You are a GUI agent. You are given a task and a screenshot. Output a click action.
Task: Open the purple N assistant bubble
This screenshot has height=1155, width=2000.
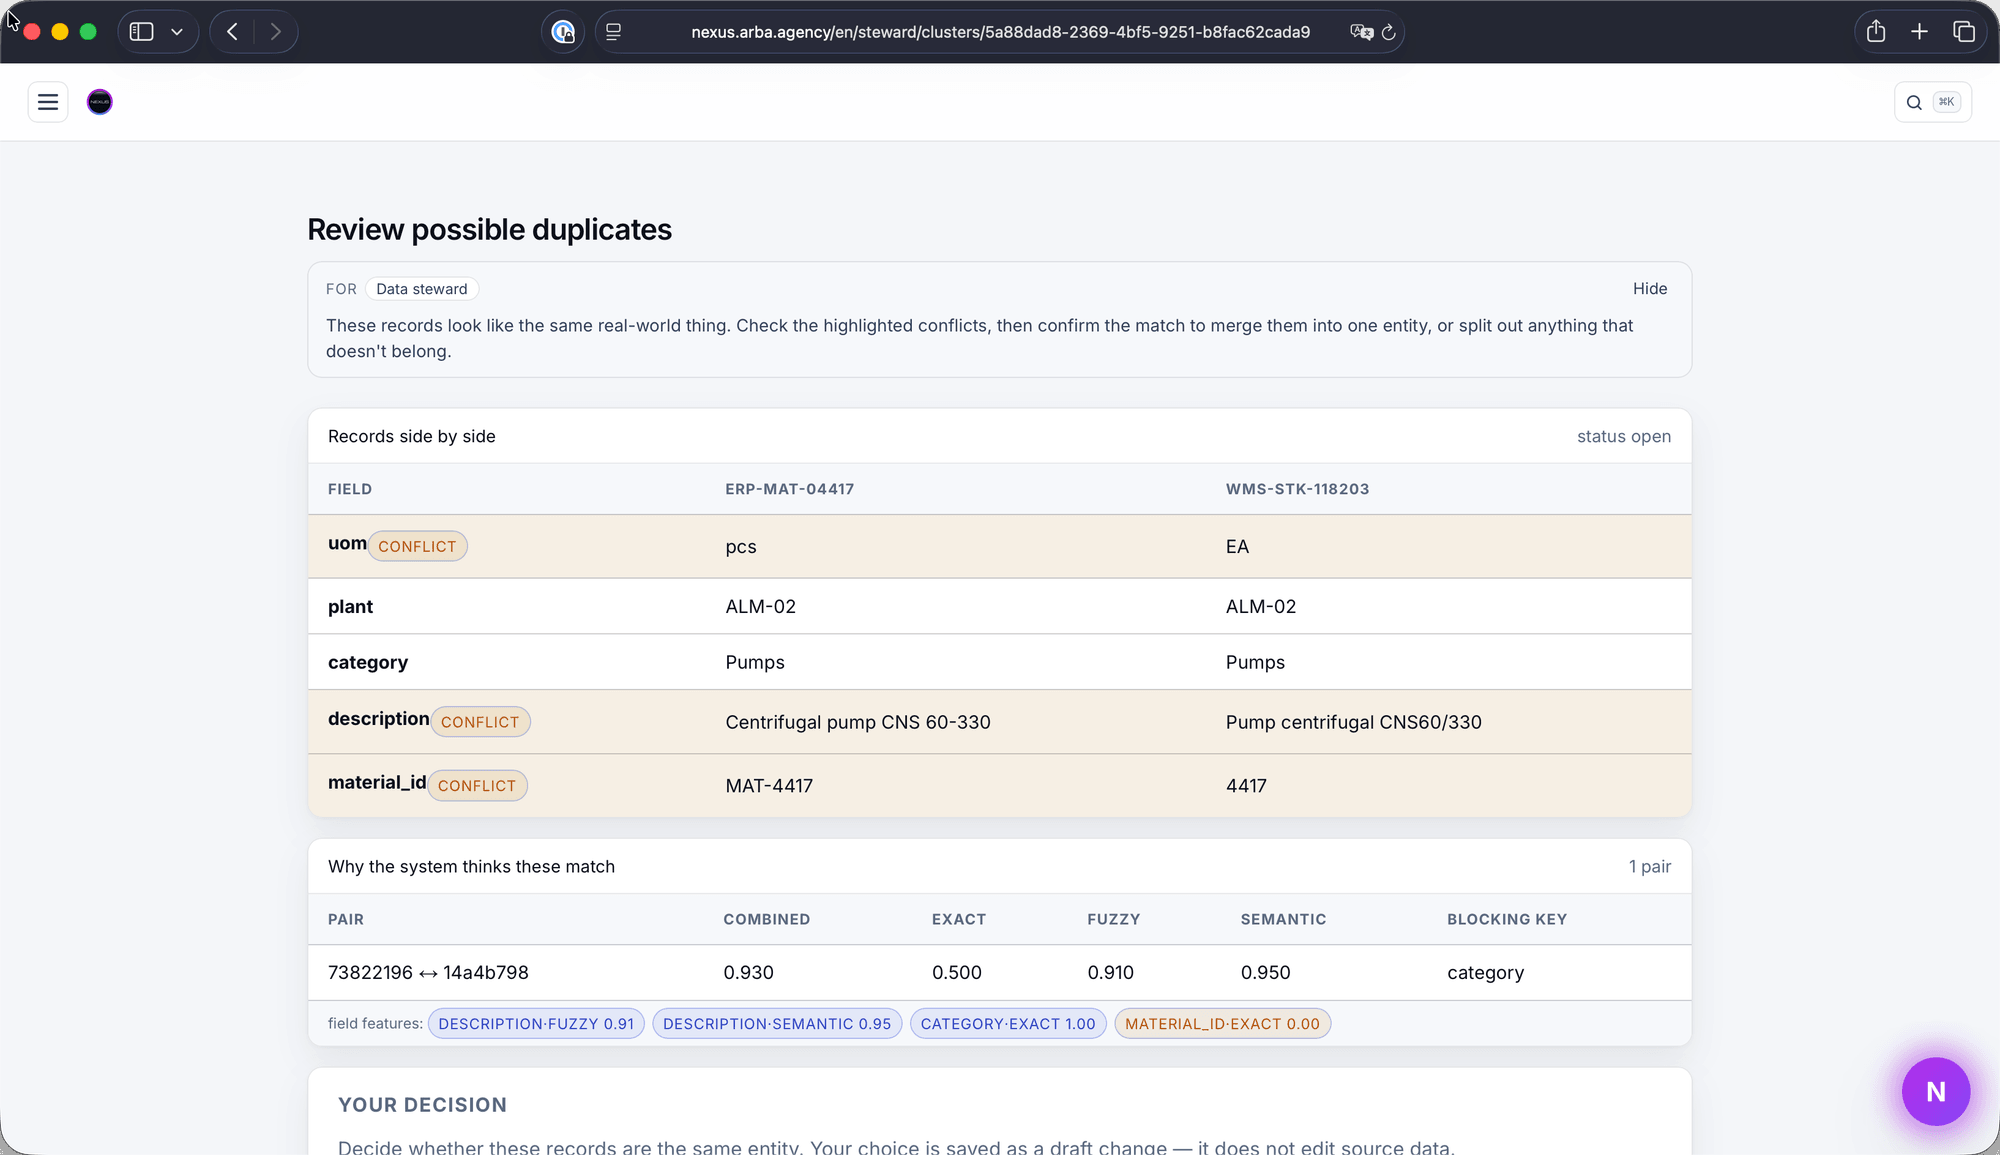point(1936,1091)
